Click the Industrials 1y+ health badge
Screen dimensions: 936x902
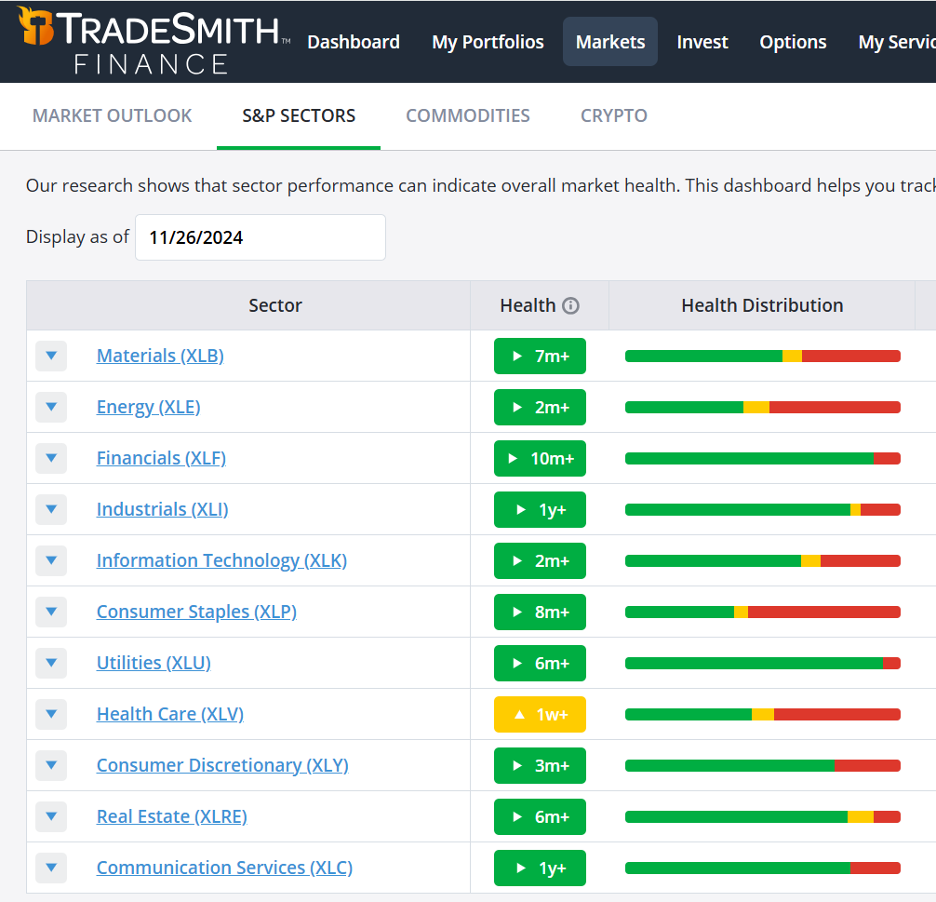[x=540, y=510]
